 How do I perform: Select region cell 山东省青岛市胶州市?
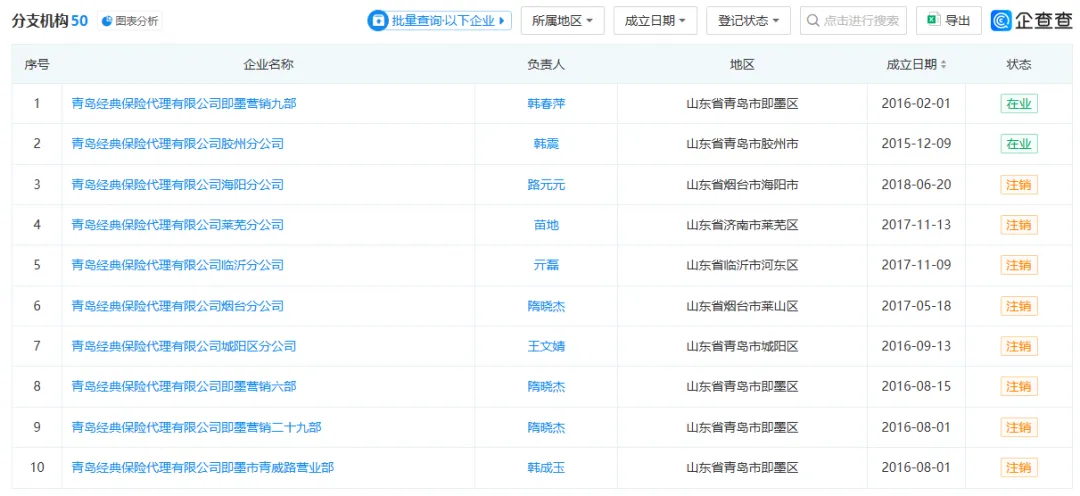(742, 144)
